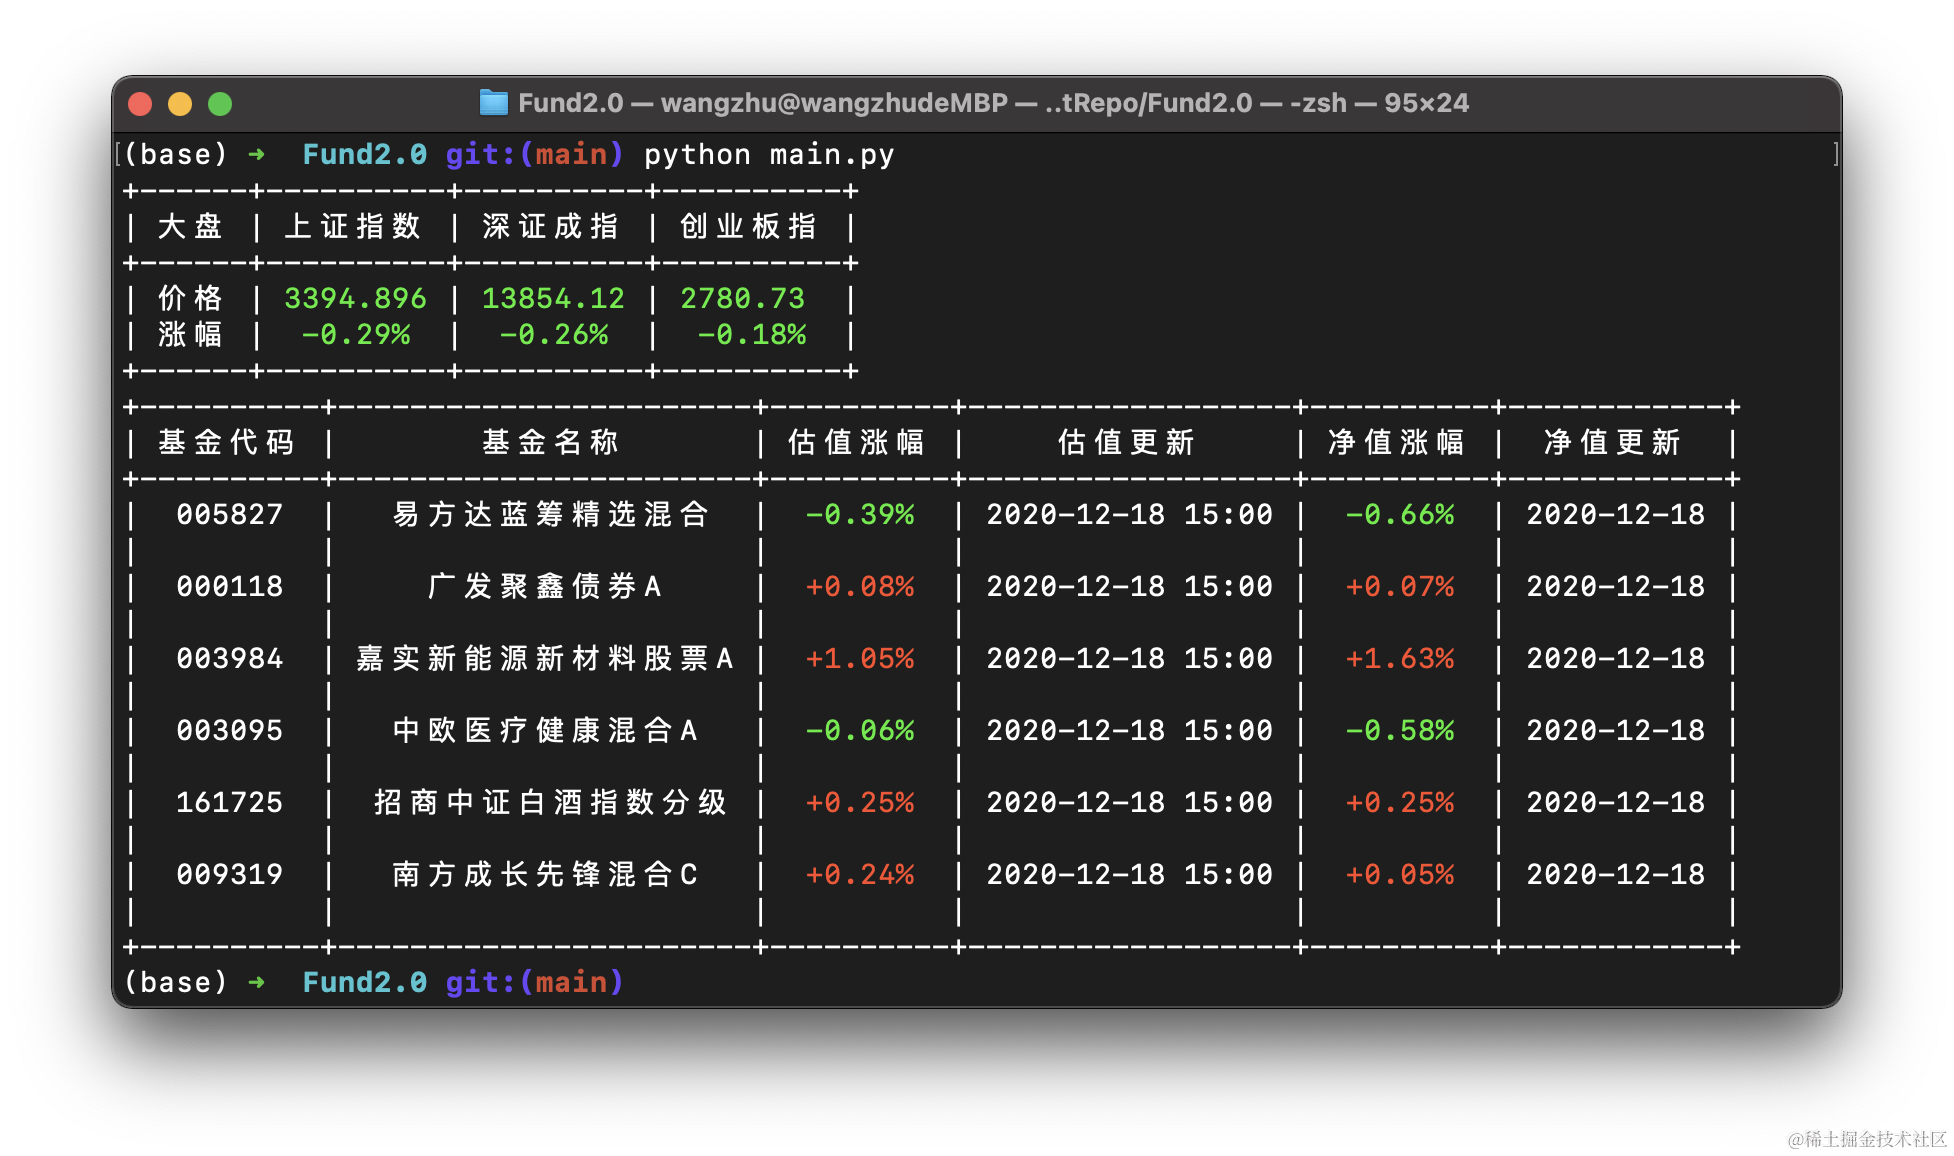Click the watermark link at bottom right
The width and height of the screenshot is (1954, 1156).
(1825, 1137)
